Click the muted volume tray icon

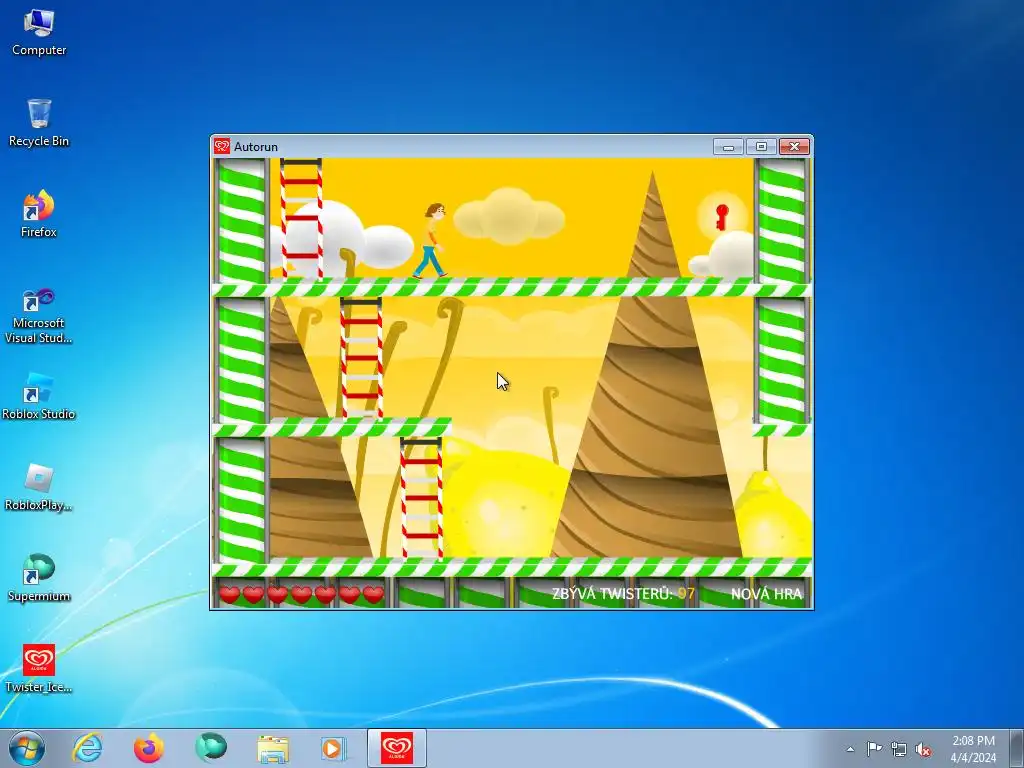pos(923,749)
